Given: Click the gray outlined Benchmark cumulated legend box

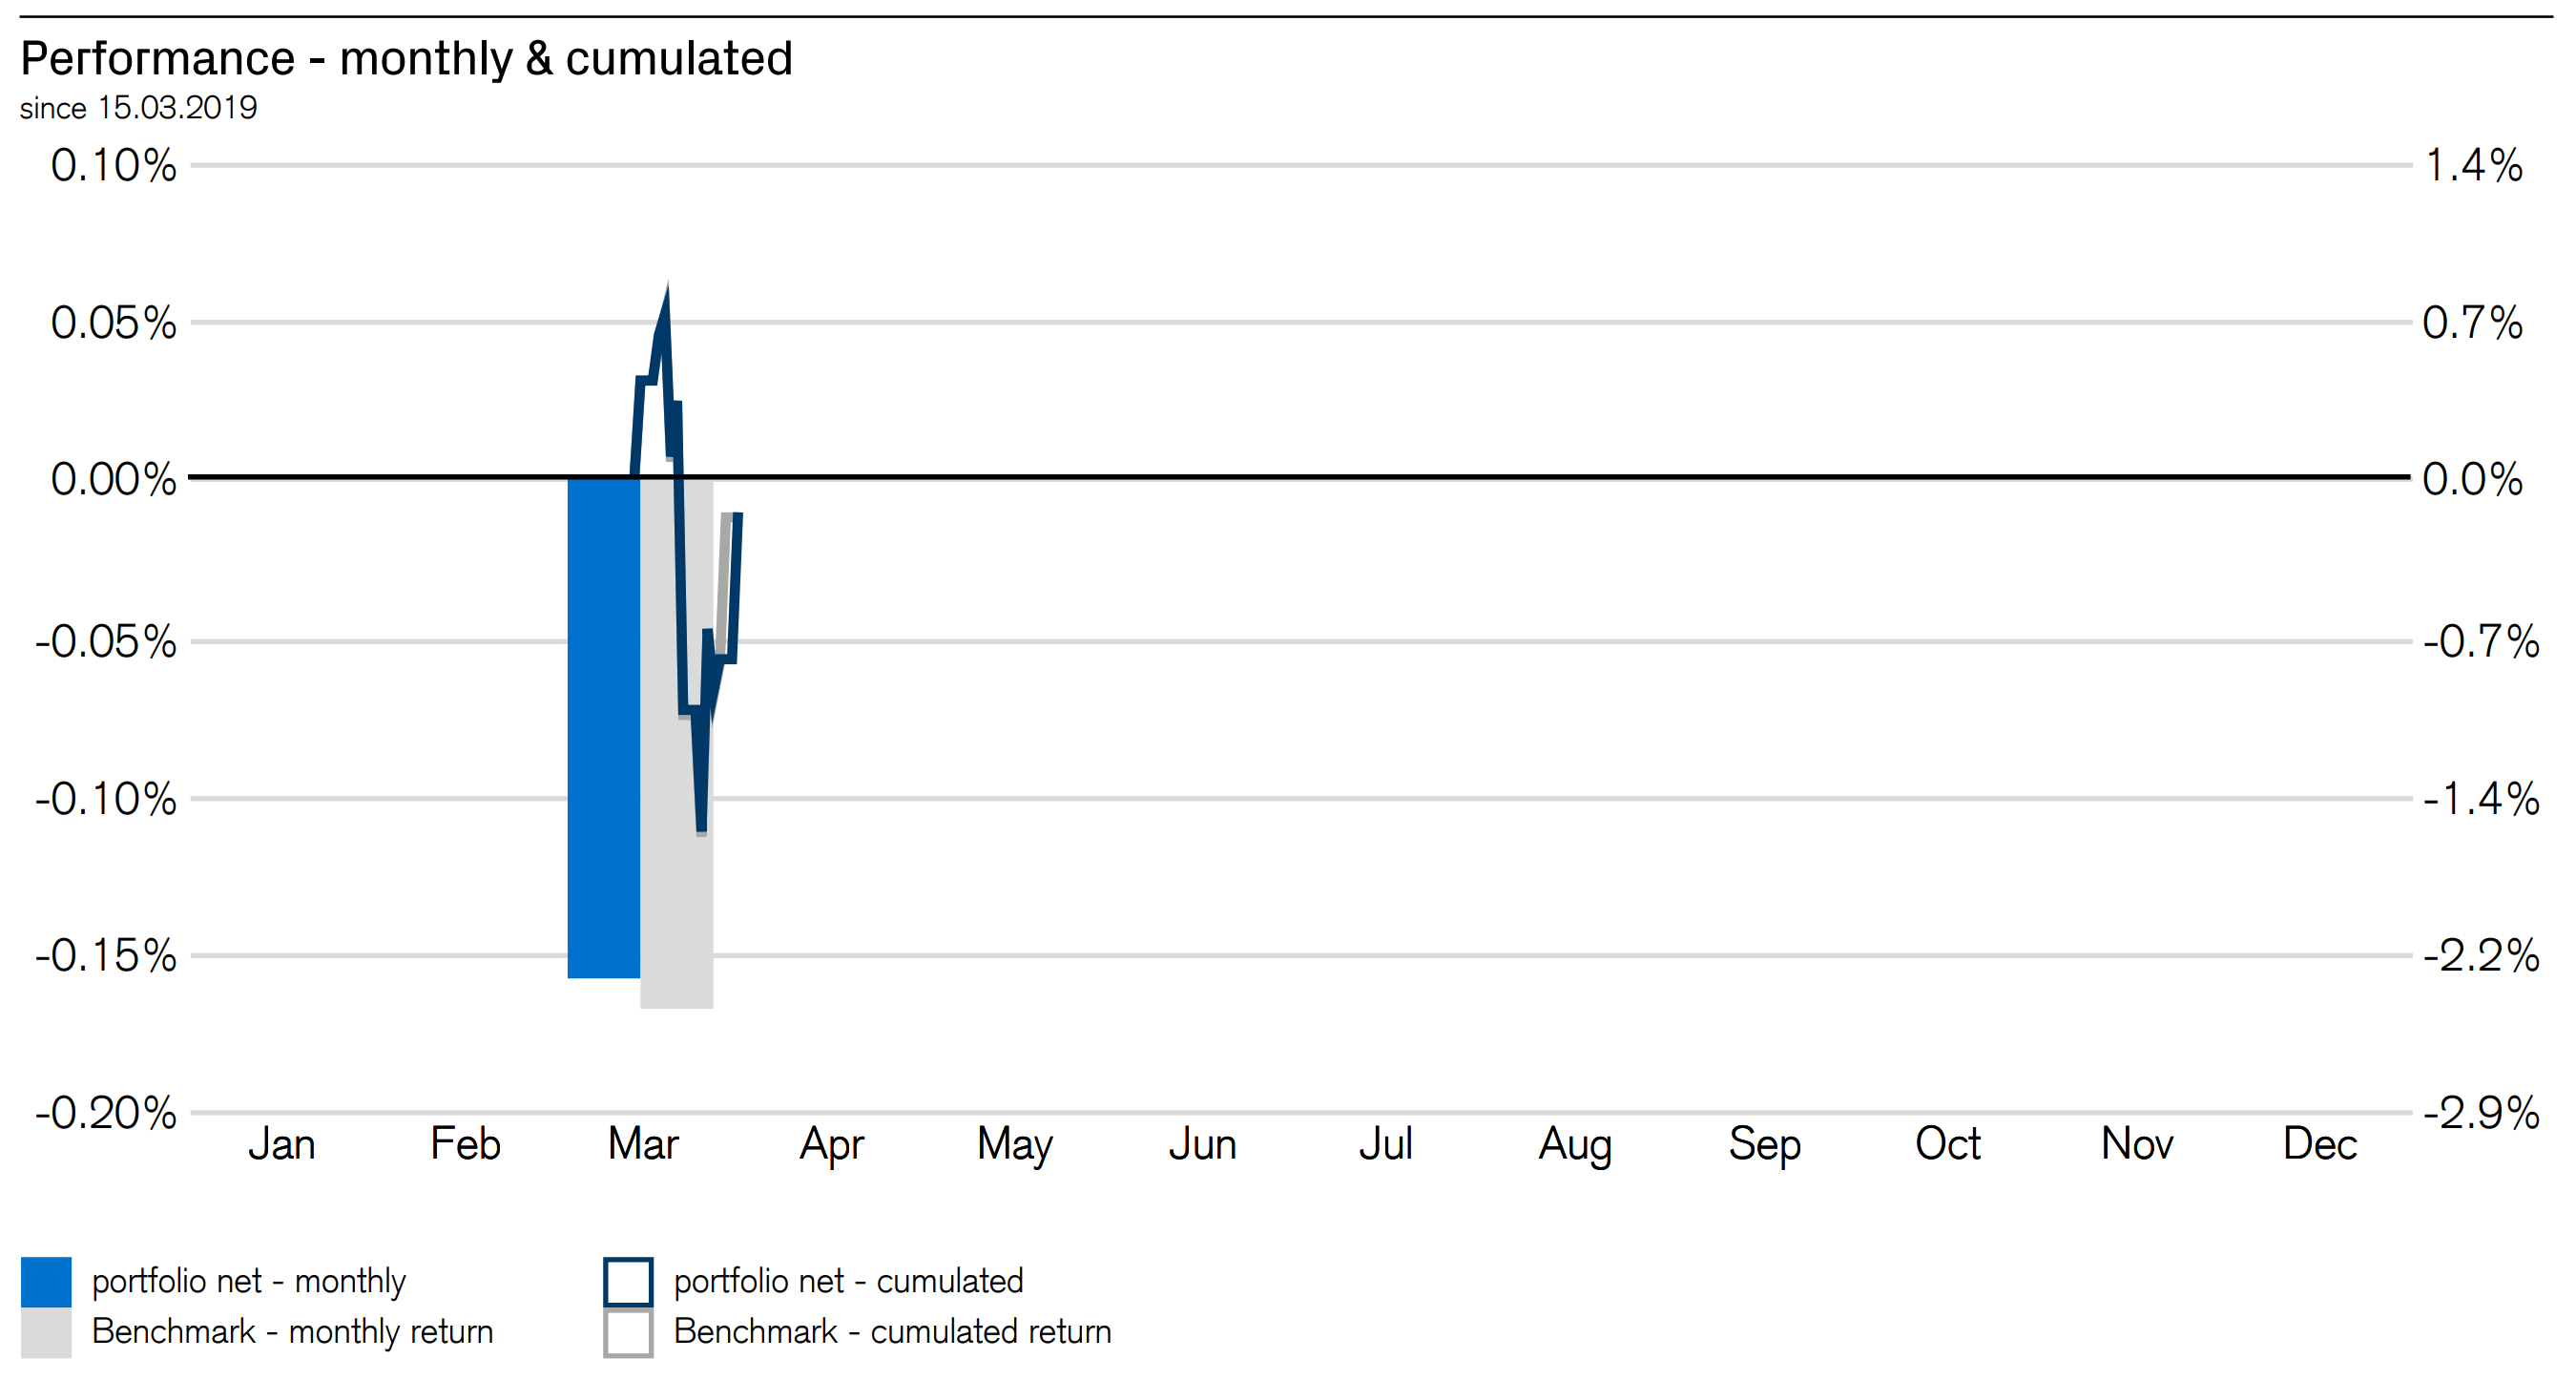Looking at the screenshot, I should pyautogui.click(x=628, y=1333).
